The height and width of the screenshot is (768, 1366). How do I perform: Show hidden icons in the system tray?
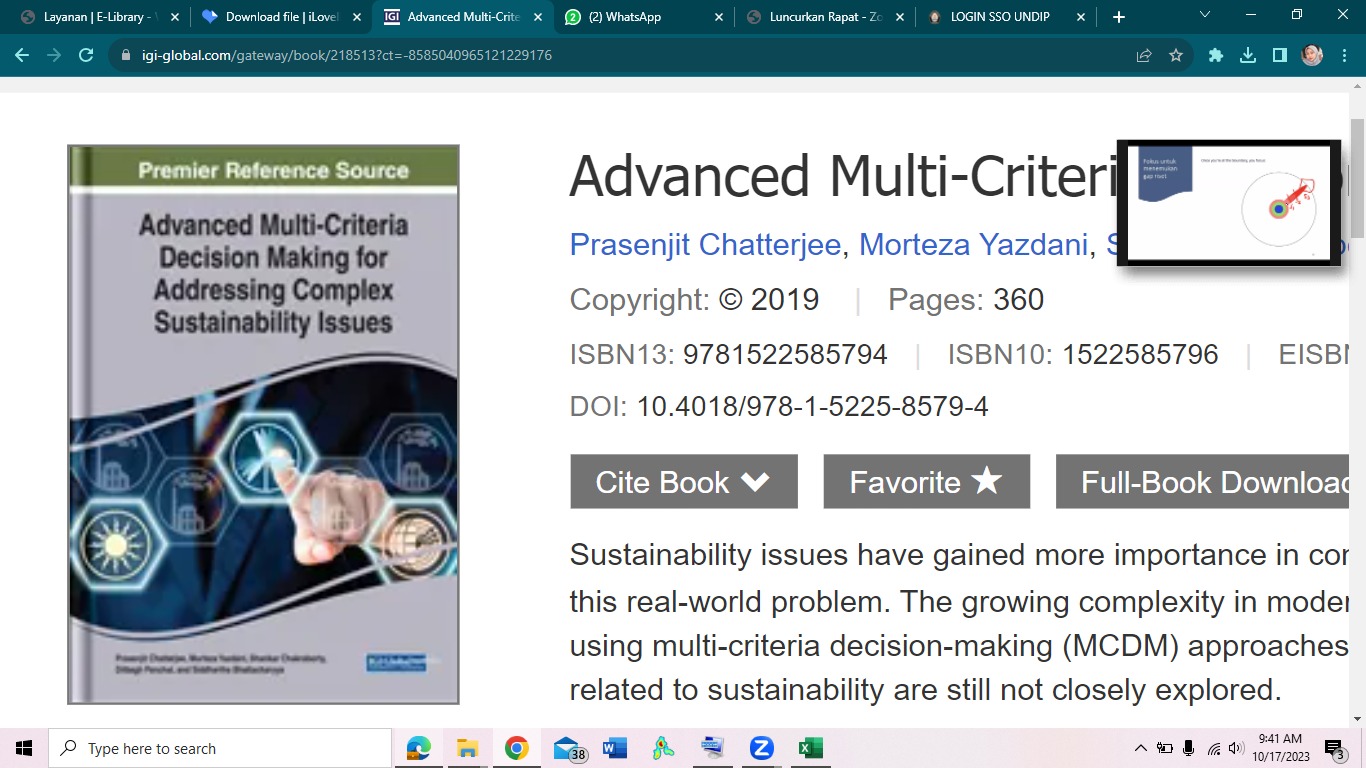pos(1140,747)
